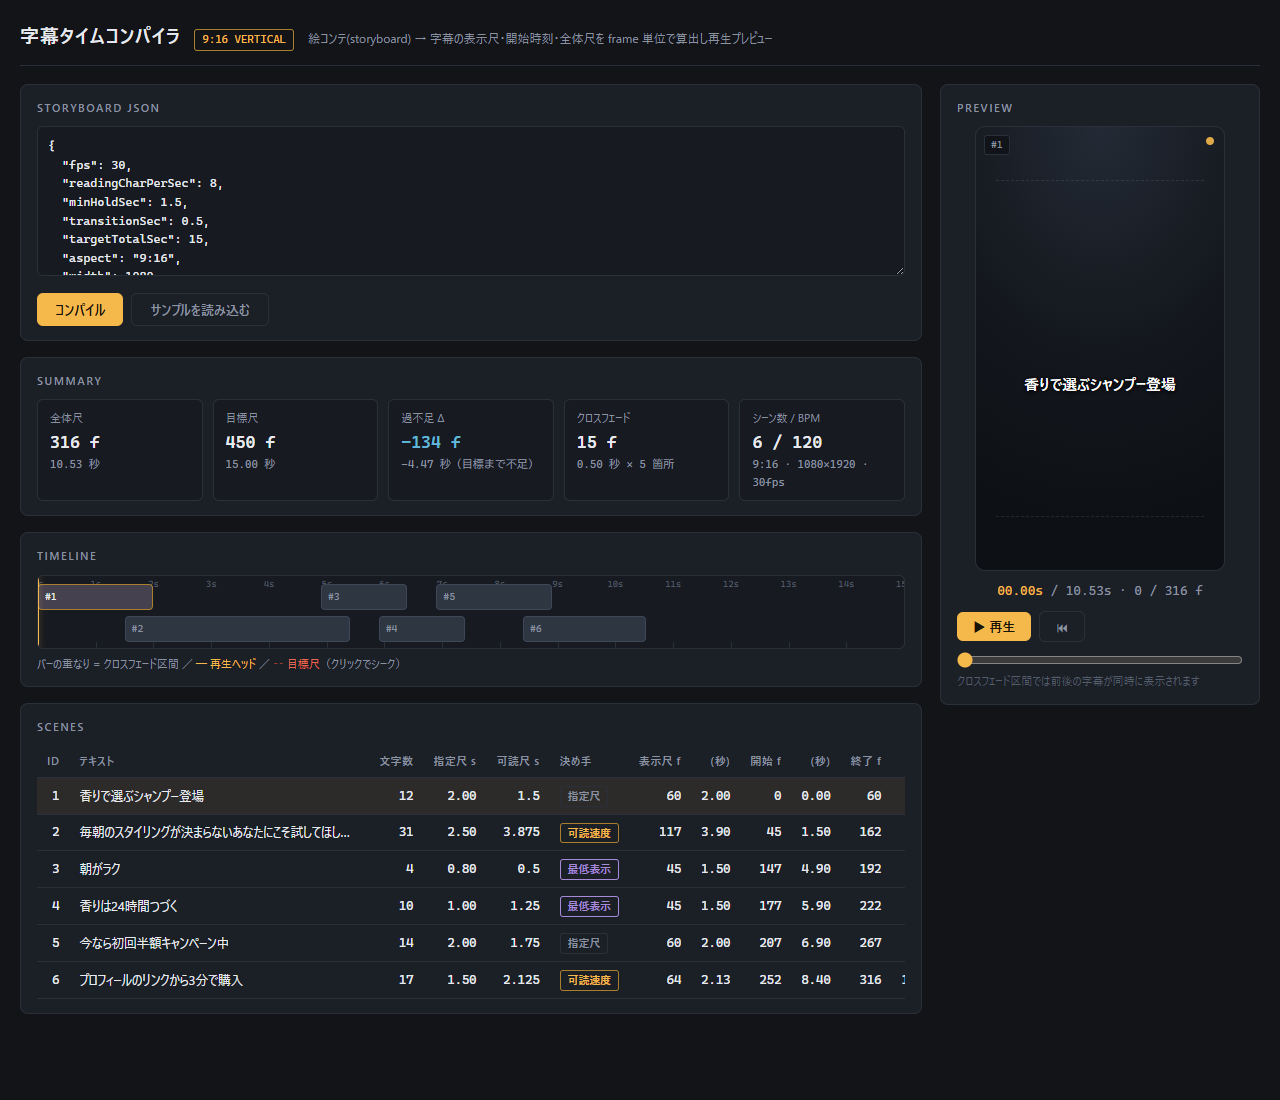Viewport: 1280px width, 1100px height.
Task: Click the rewind-to-start playback icon
Action: (1062, 627)
